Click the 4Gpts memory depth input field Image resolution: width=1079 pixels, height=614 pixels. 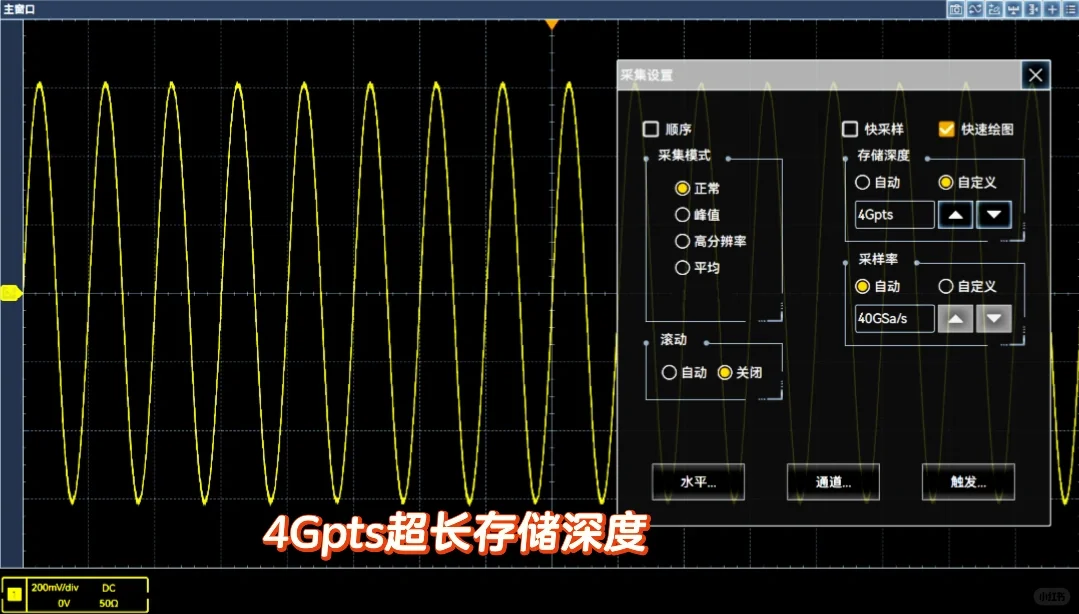893,214
